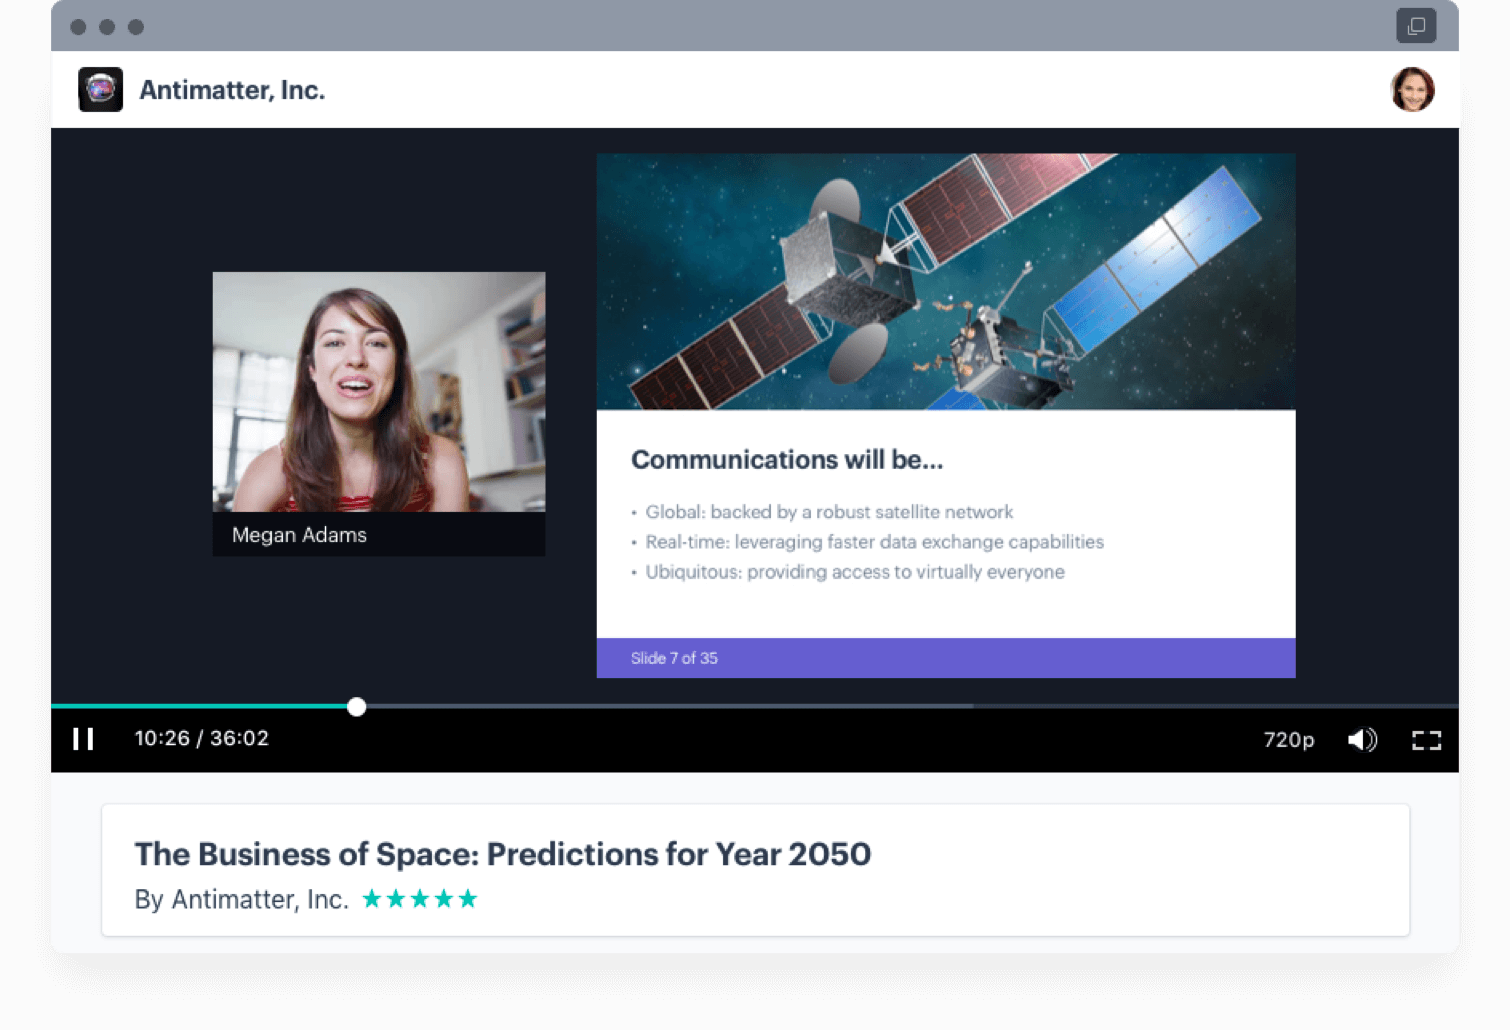This screenshot has height=1030, width=1510.
Task: Click the Slide 7 of 35 footer
Action: 946,658
